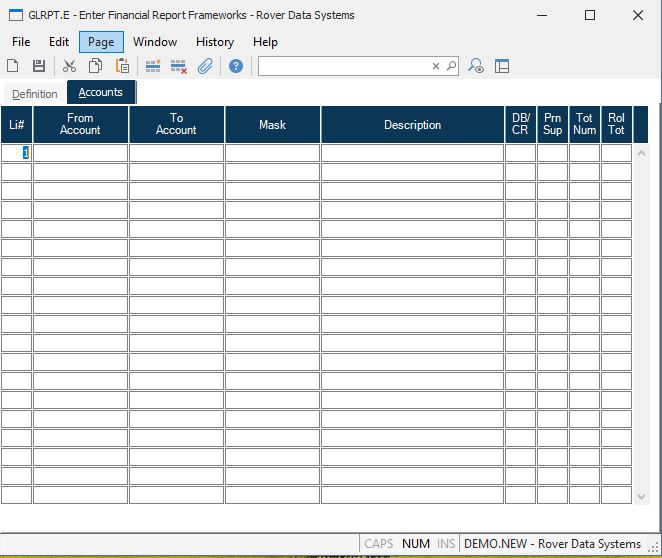
Task: Select the Accounts tab
Action: point(101,93)
